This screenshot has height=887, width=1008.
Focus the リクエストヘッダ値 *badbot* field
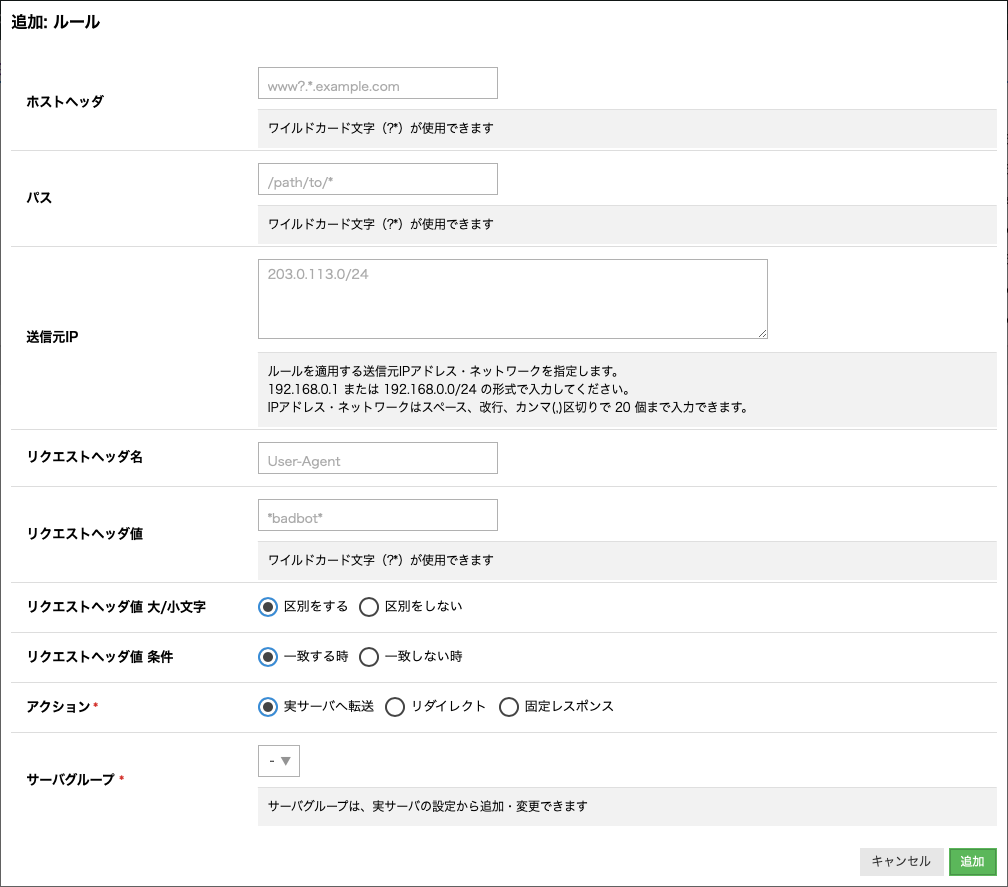pos(377,514)
